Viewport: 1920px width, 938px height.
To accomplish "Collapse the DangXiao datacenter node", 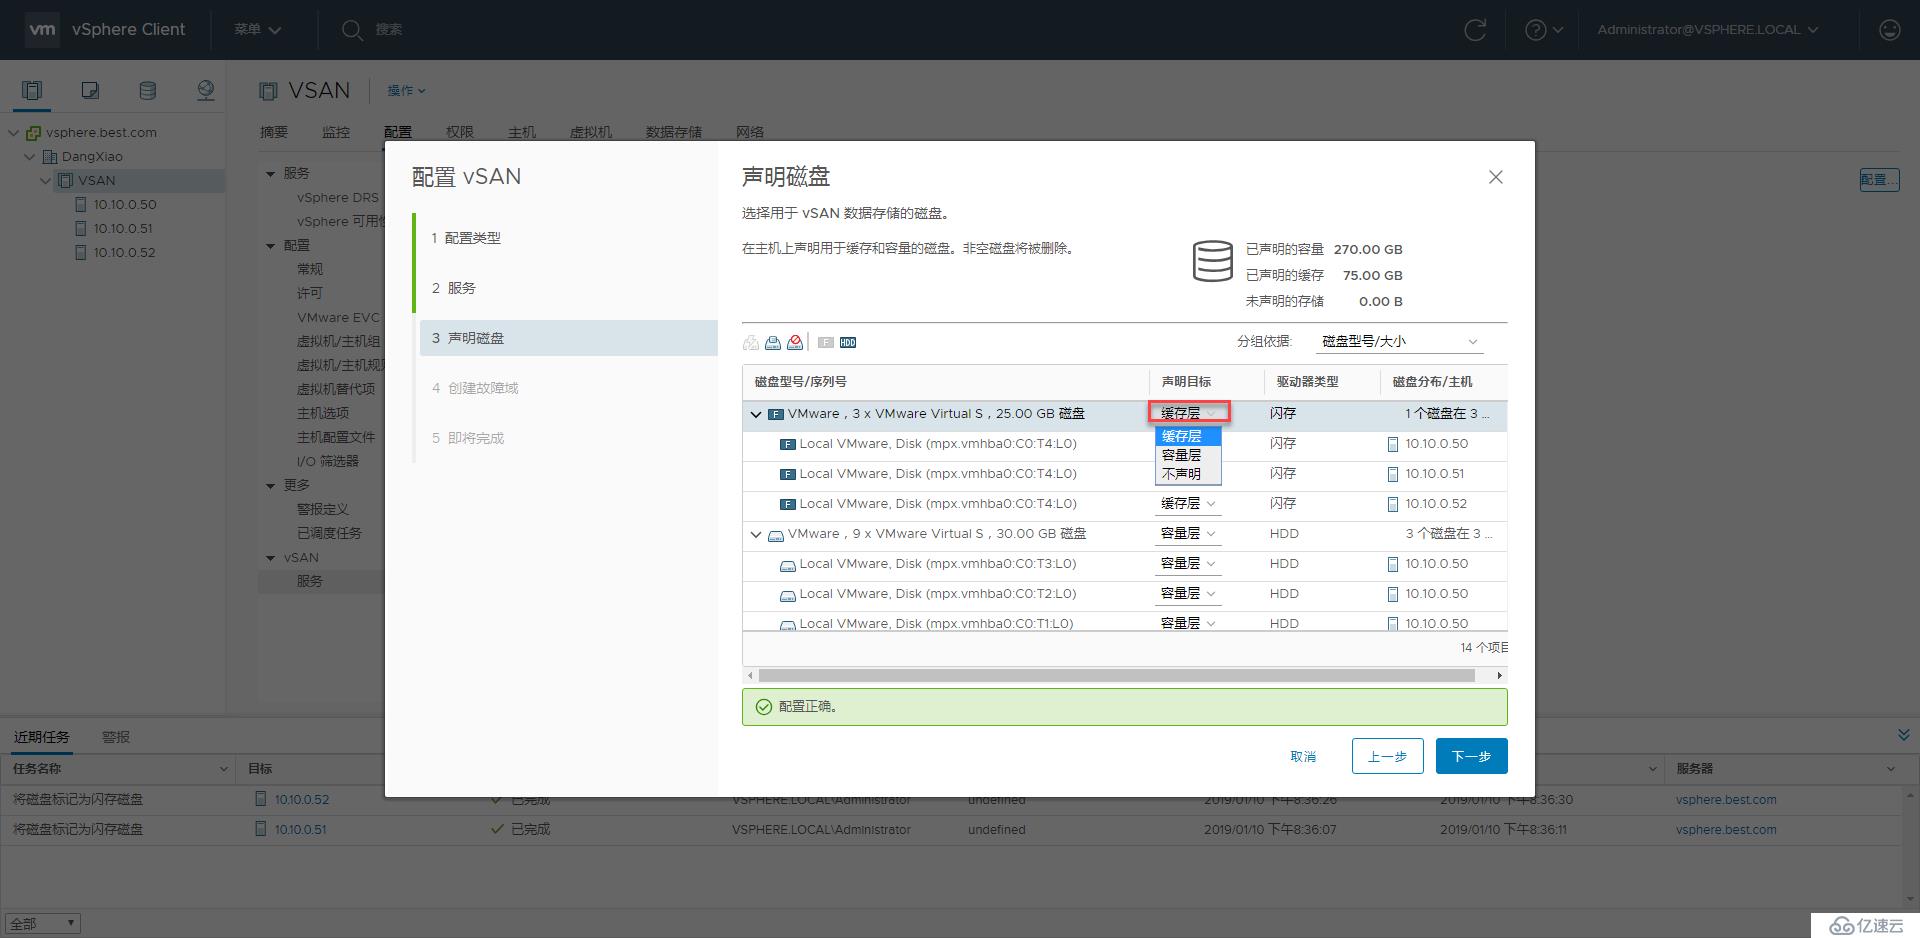I will pyautogui.click(x=30, y=157).
